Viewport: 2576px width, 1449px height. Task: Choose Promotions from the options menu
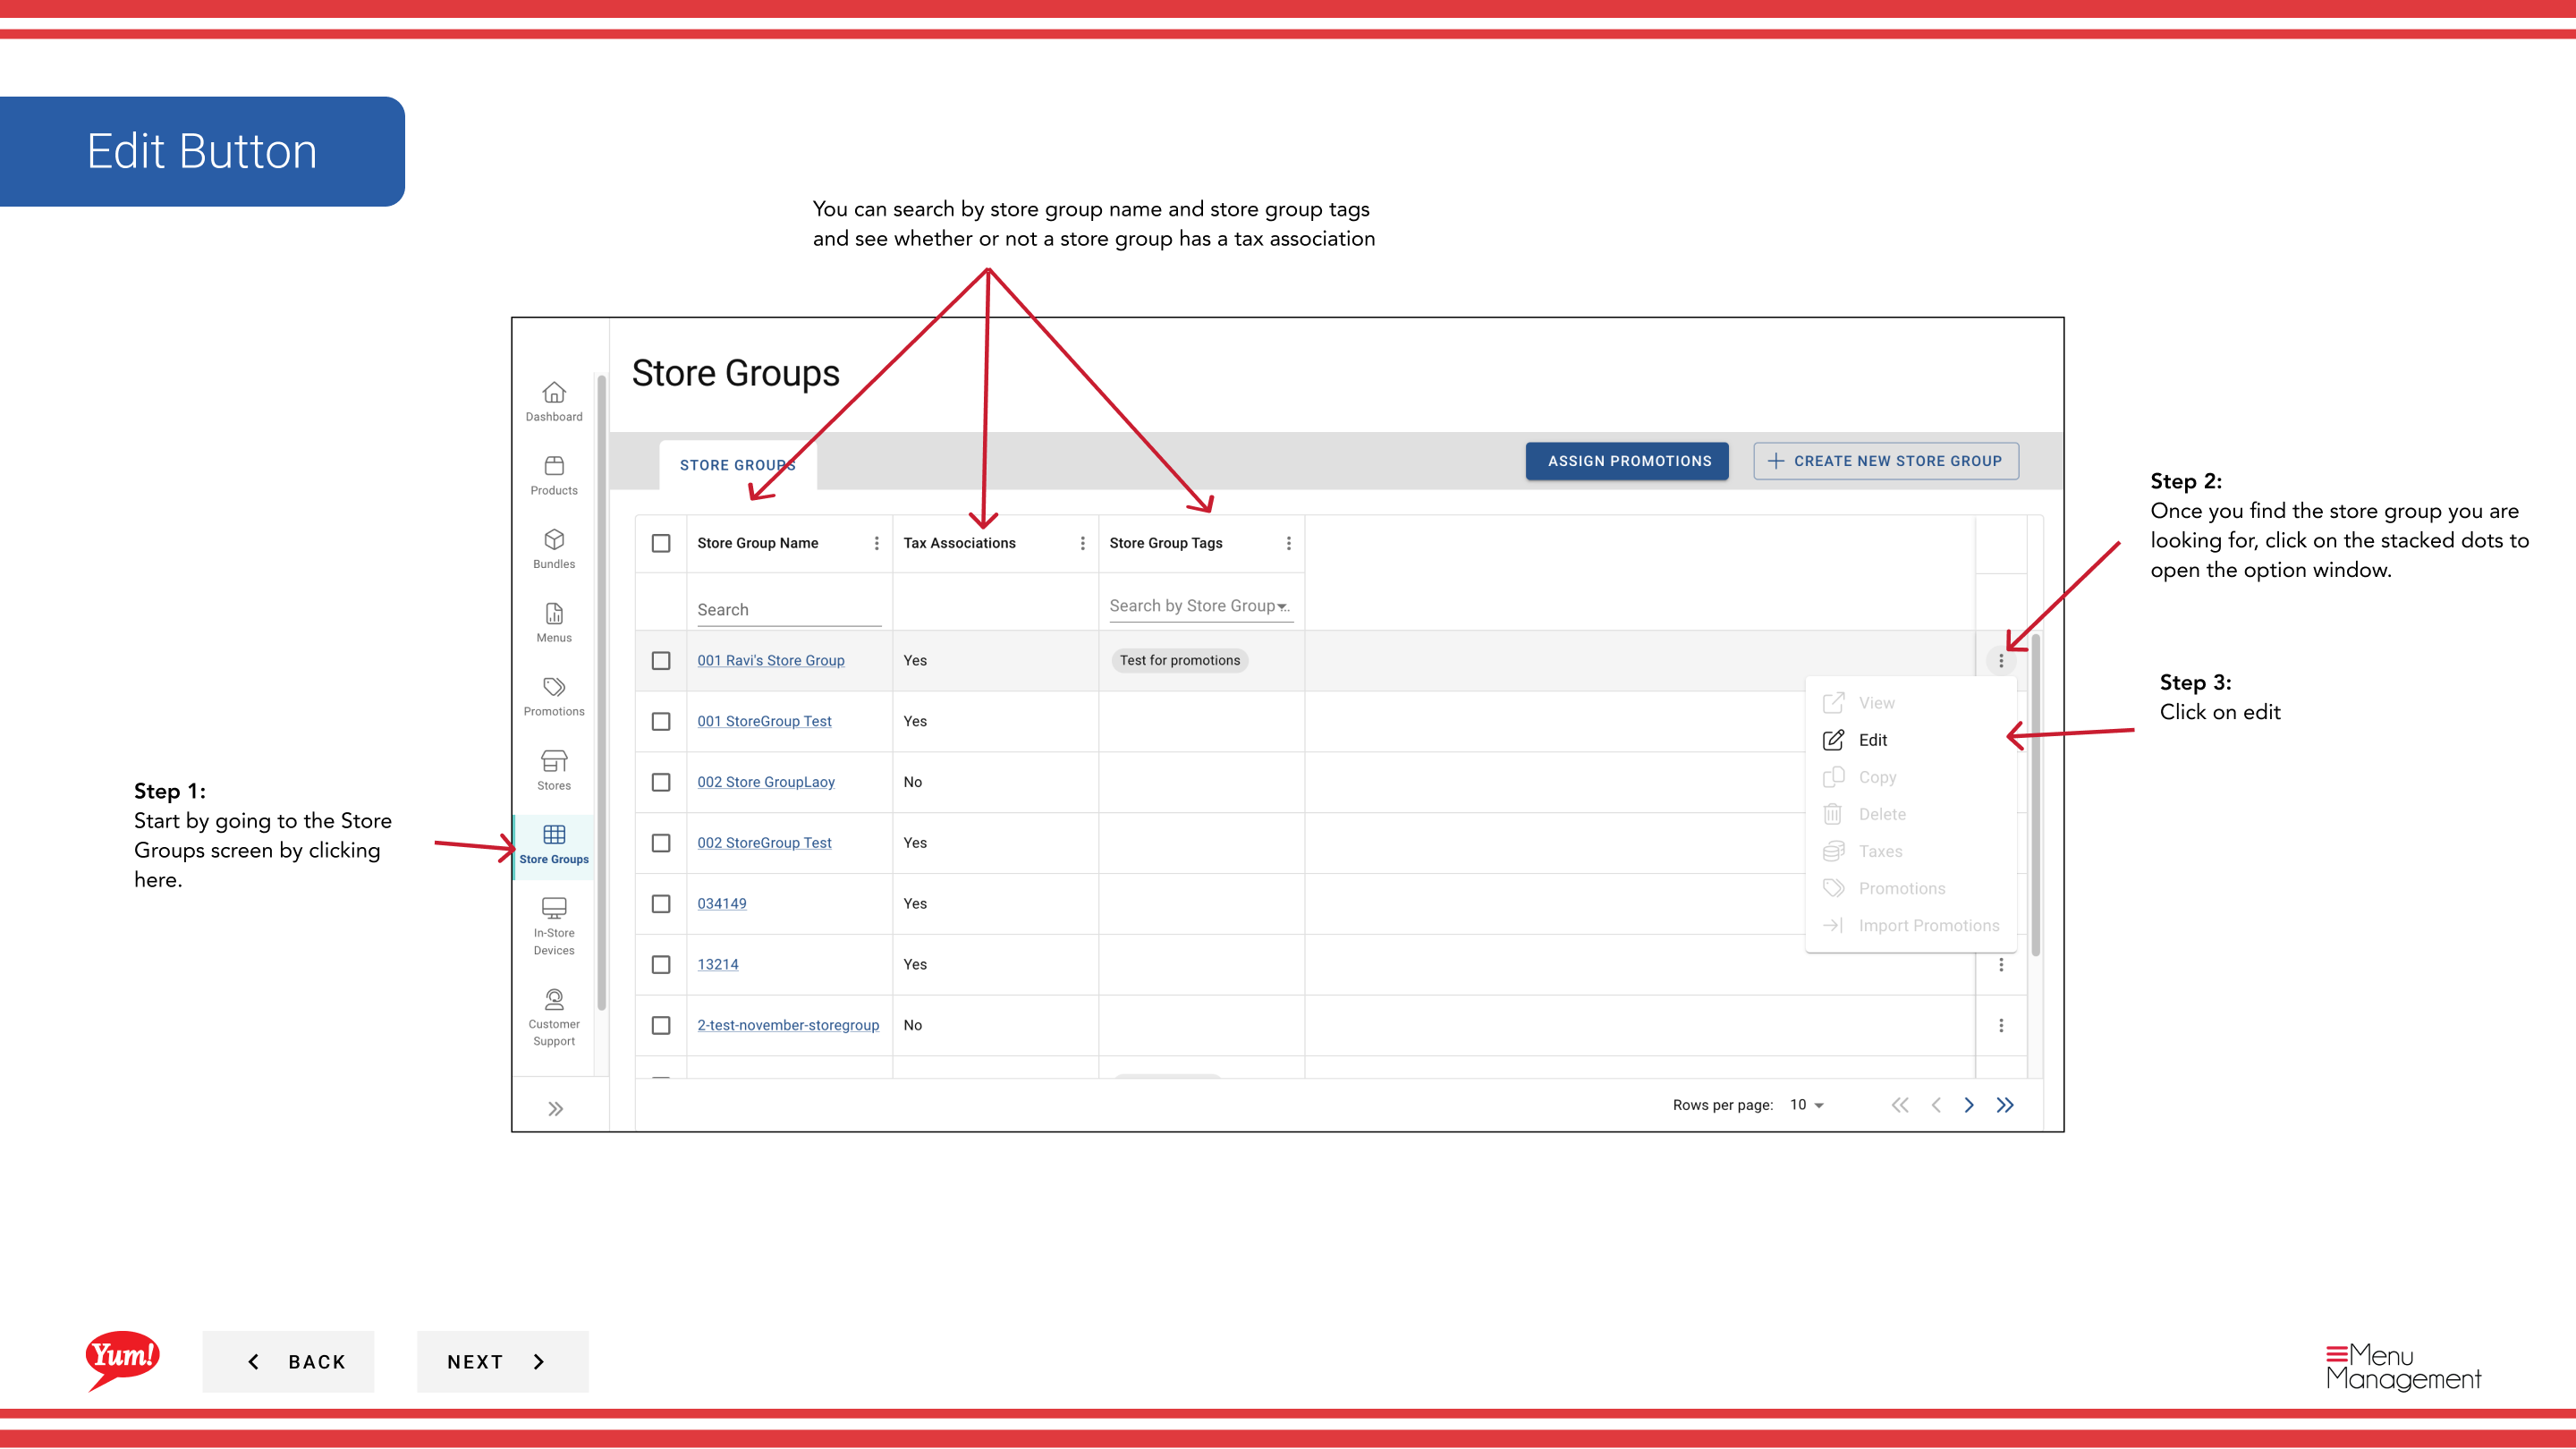1910,888
